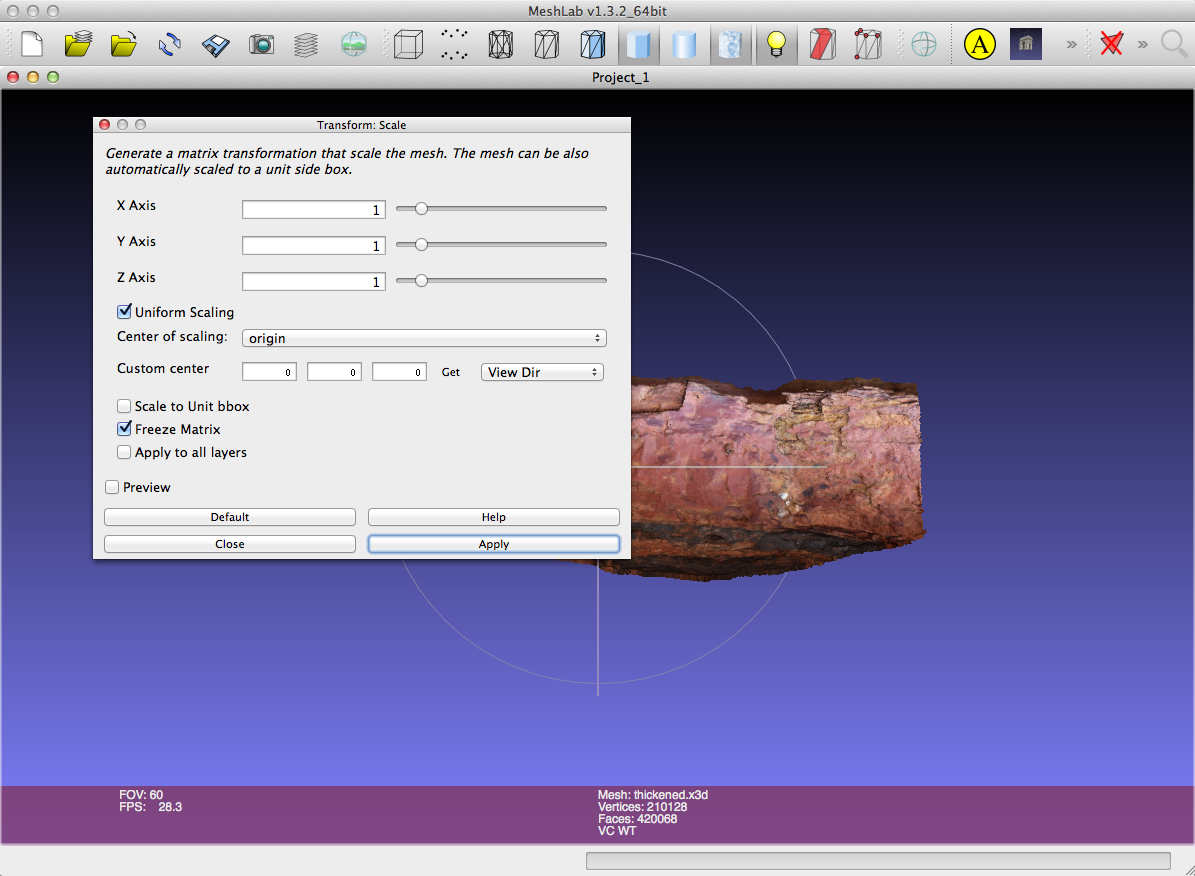
Task: Uncheck the Uniform Scaling checkbox
Action: (x=125, y=312)
